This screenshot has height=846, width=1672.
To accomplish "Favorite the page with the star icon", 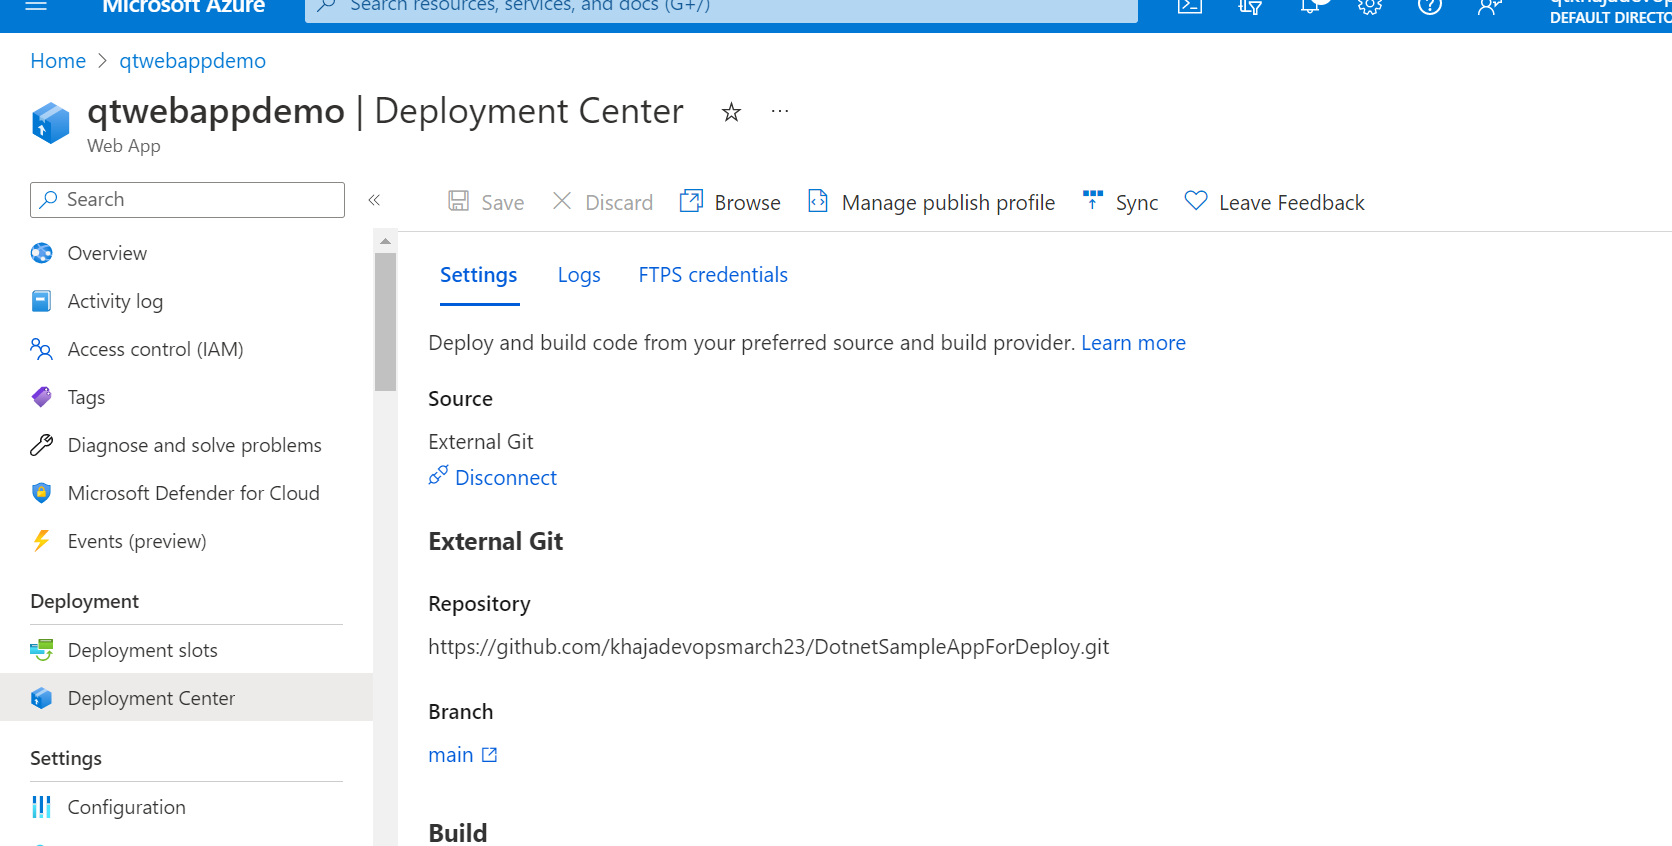I will (731, 112).
